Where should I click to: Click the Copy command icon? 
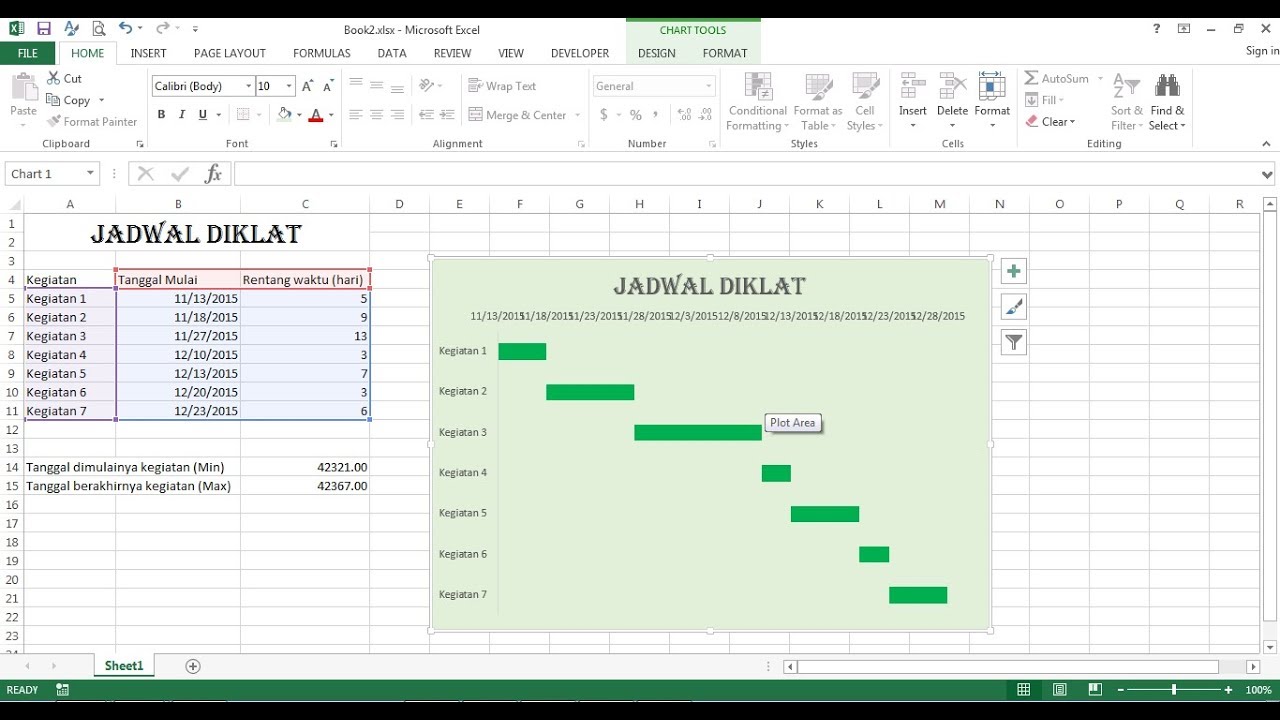(x=54, y=100)
